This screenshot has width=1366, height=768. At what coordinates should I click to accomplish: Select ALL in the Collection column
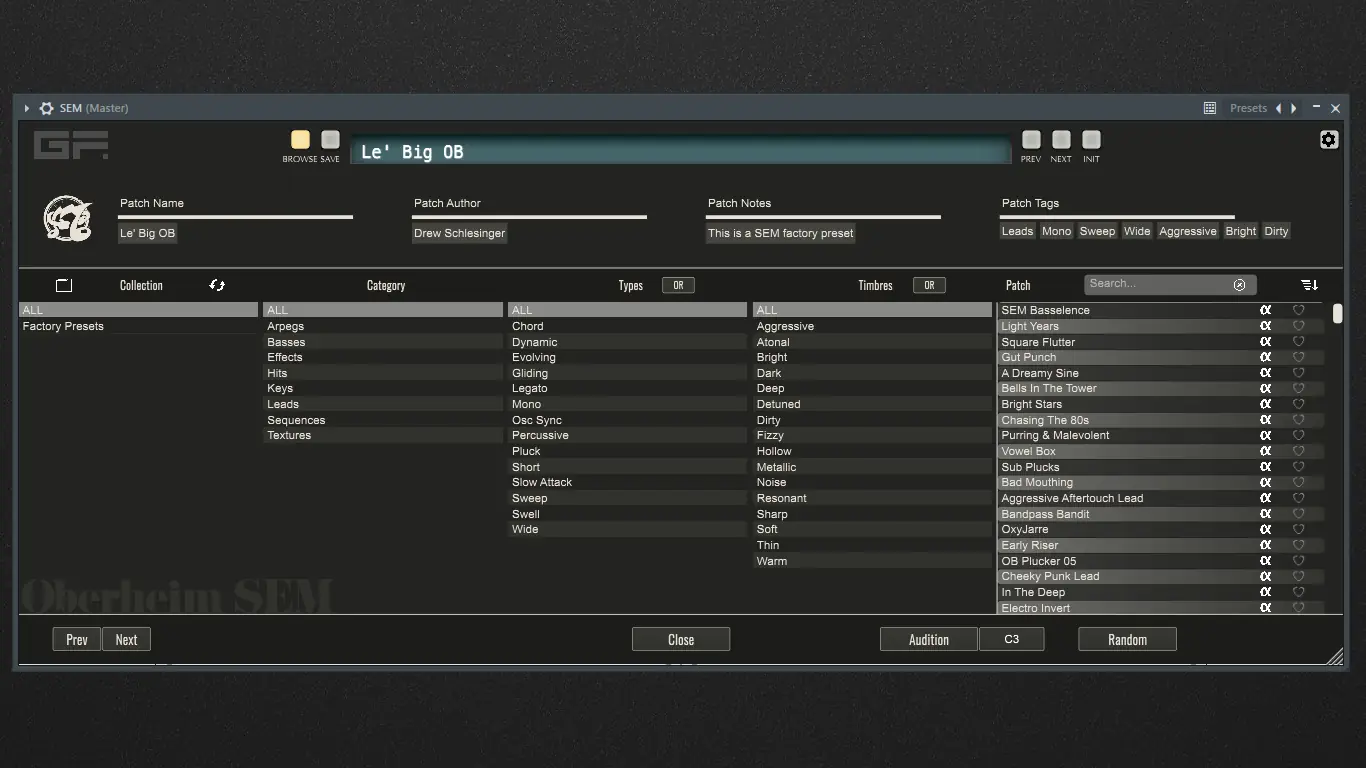coord(138,310)
